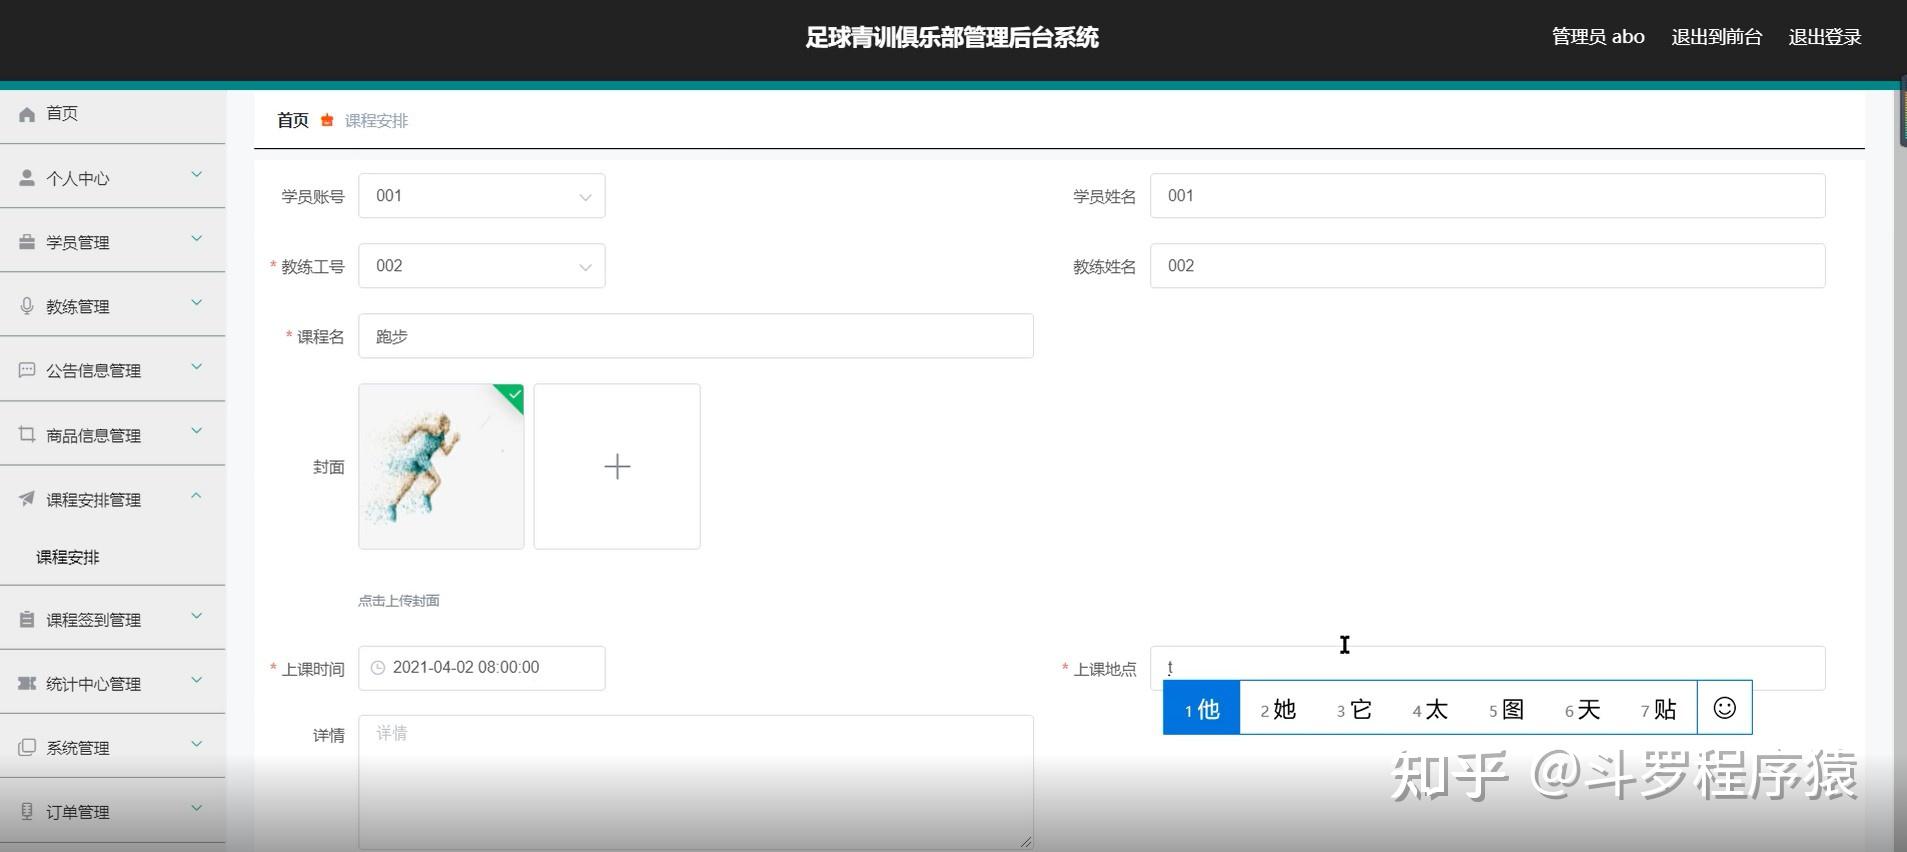Expand the 个人中心 menu chevron
Image resolution: width=1907 pixels, height=852 pixels.
tap(197, 175)
